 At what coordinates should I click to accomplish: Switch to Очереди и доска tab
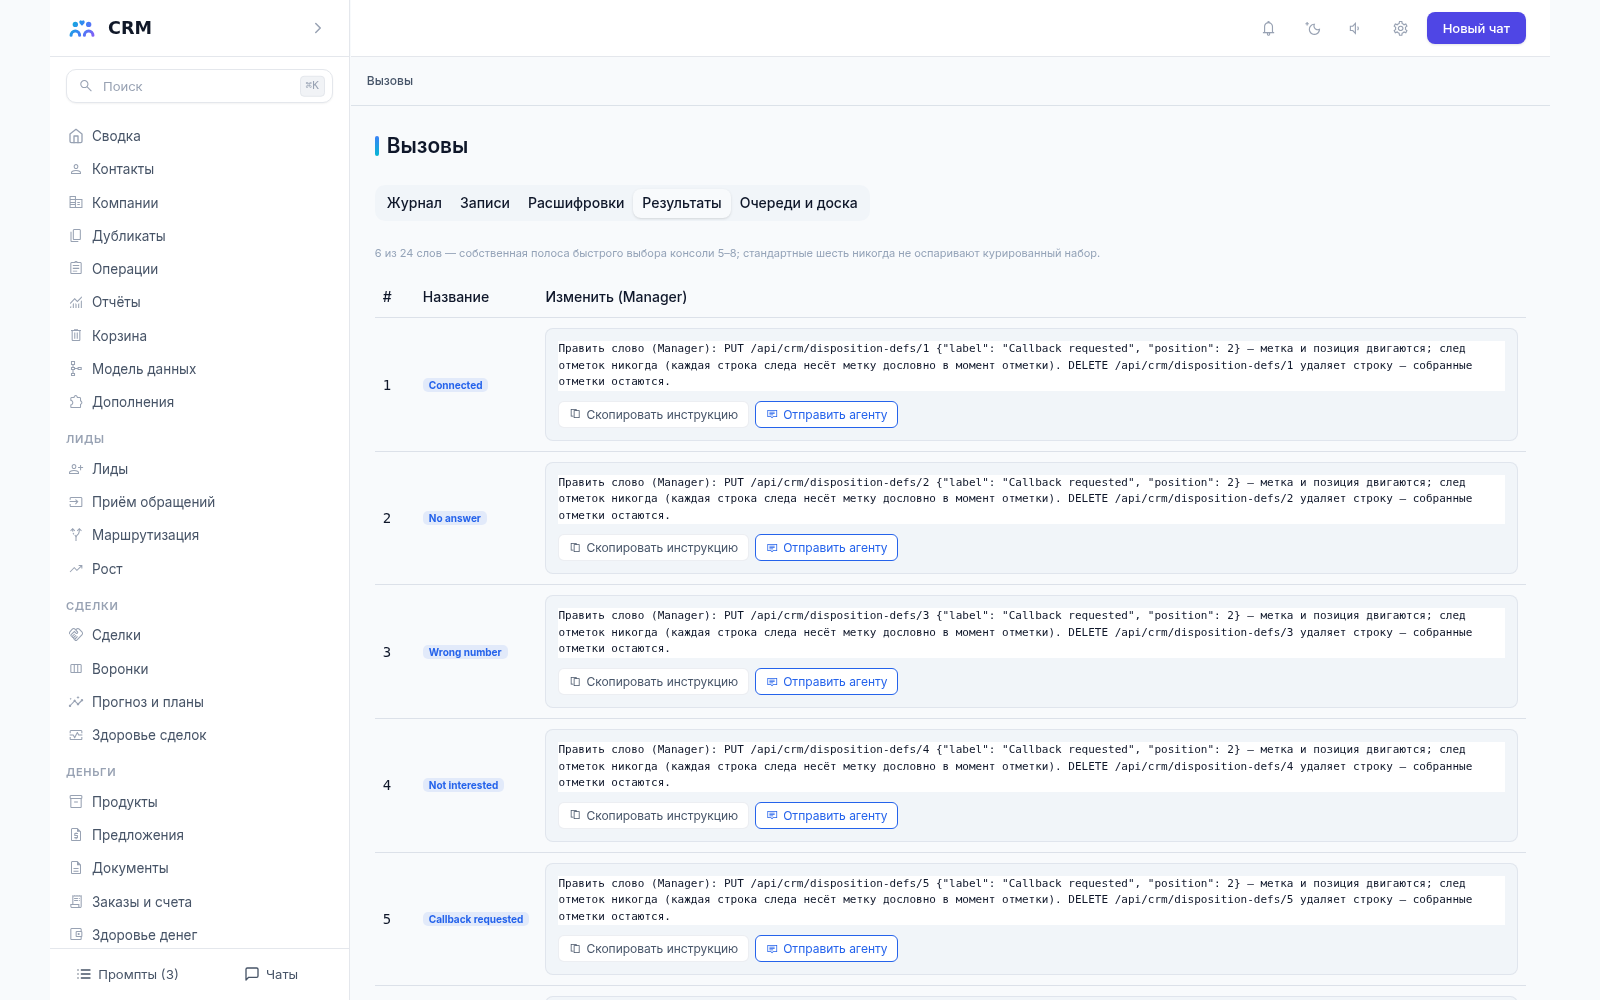(x=798, y=203)
